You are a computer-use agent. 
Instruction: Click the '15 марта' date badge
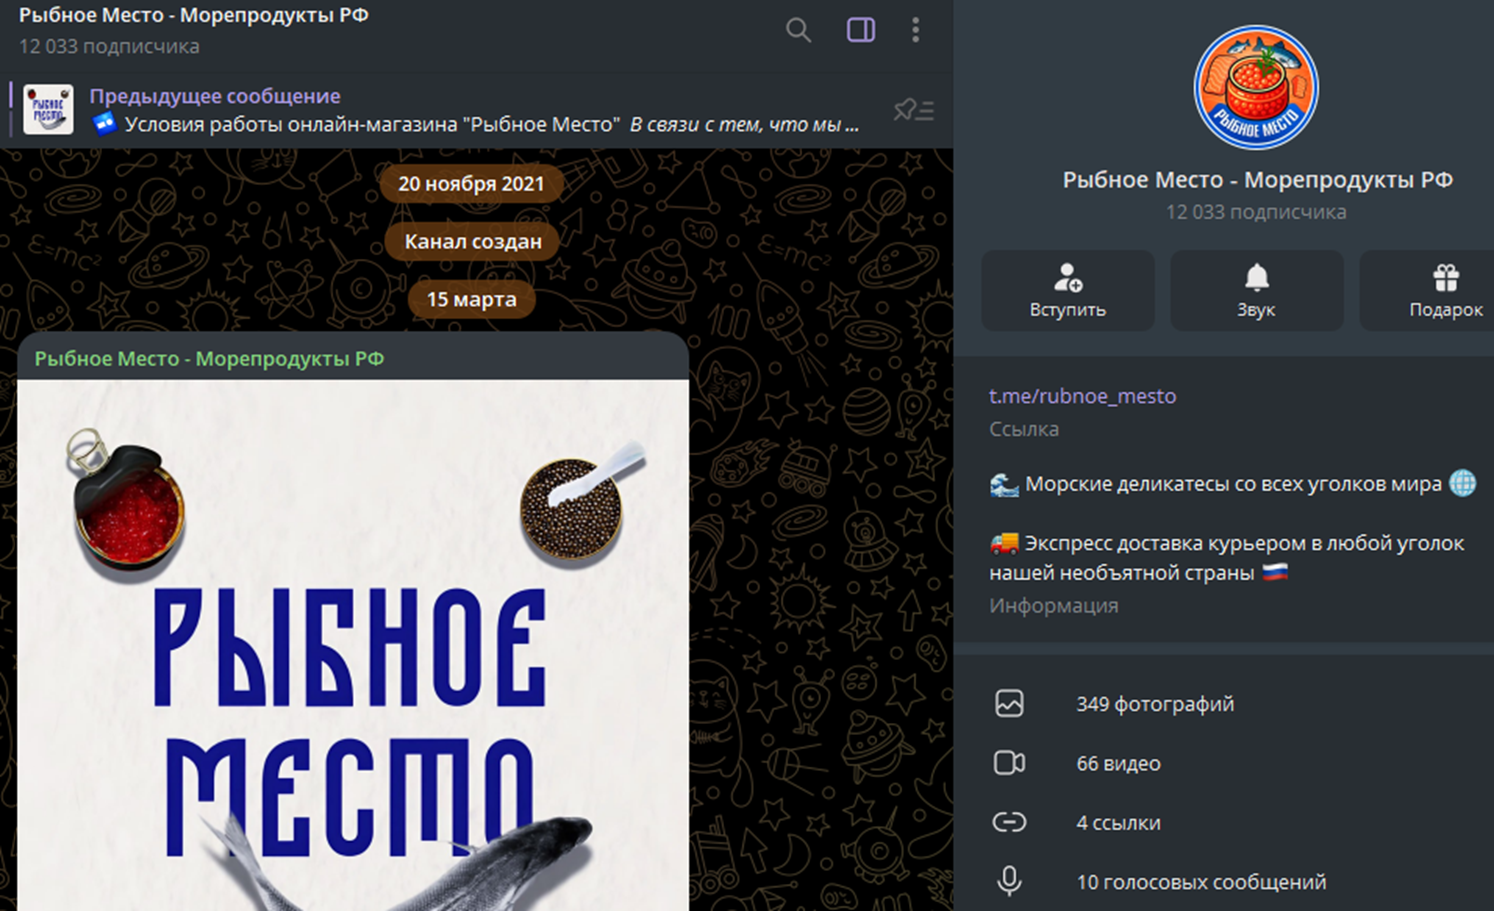[471, 299]
